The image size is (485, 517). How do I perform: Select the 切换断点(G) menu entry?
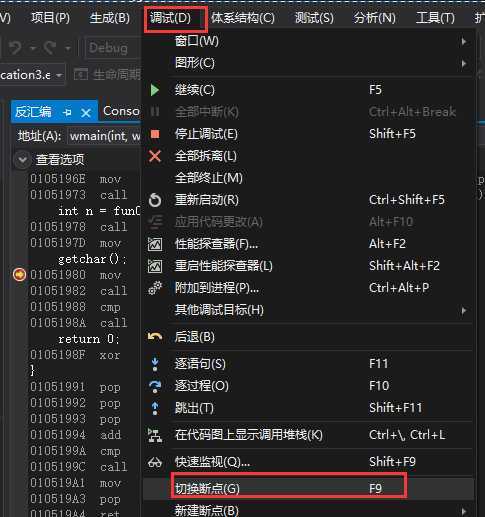coord(308,489)
